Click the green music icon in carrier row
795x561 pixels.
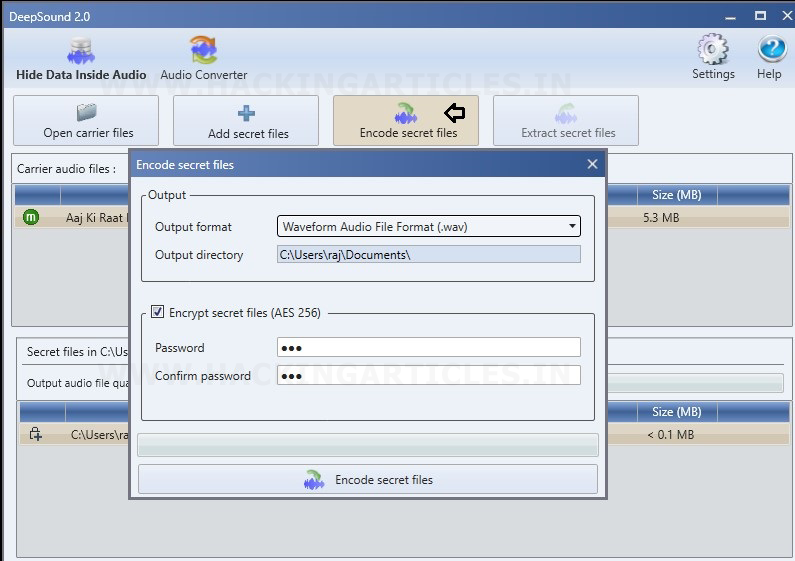31,218
